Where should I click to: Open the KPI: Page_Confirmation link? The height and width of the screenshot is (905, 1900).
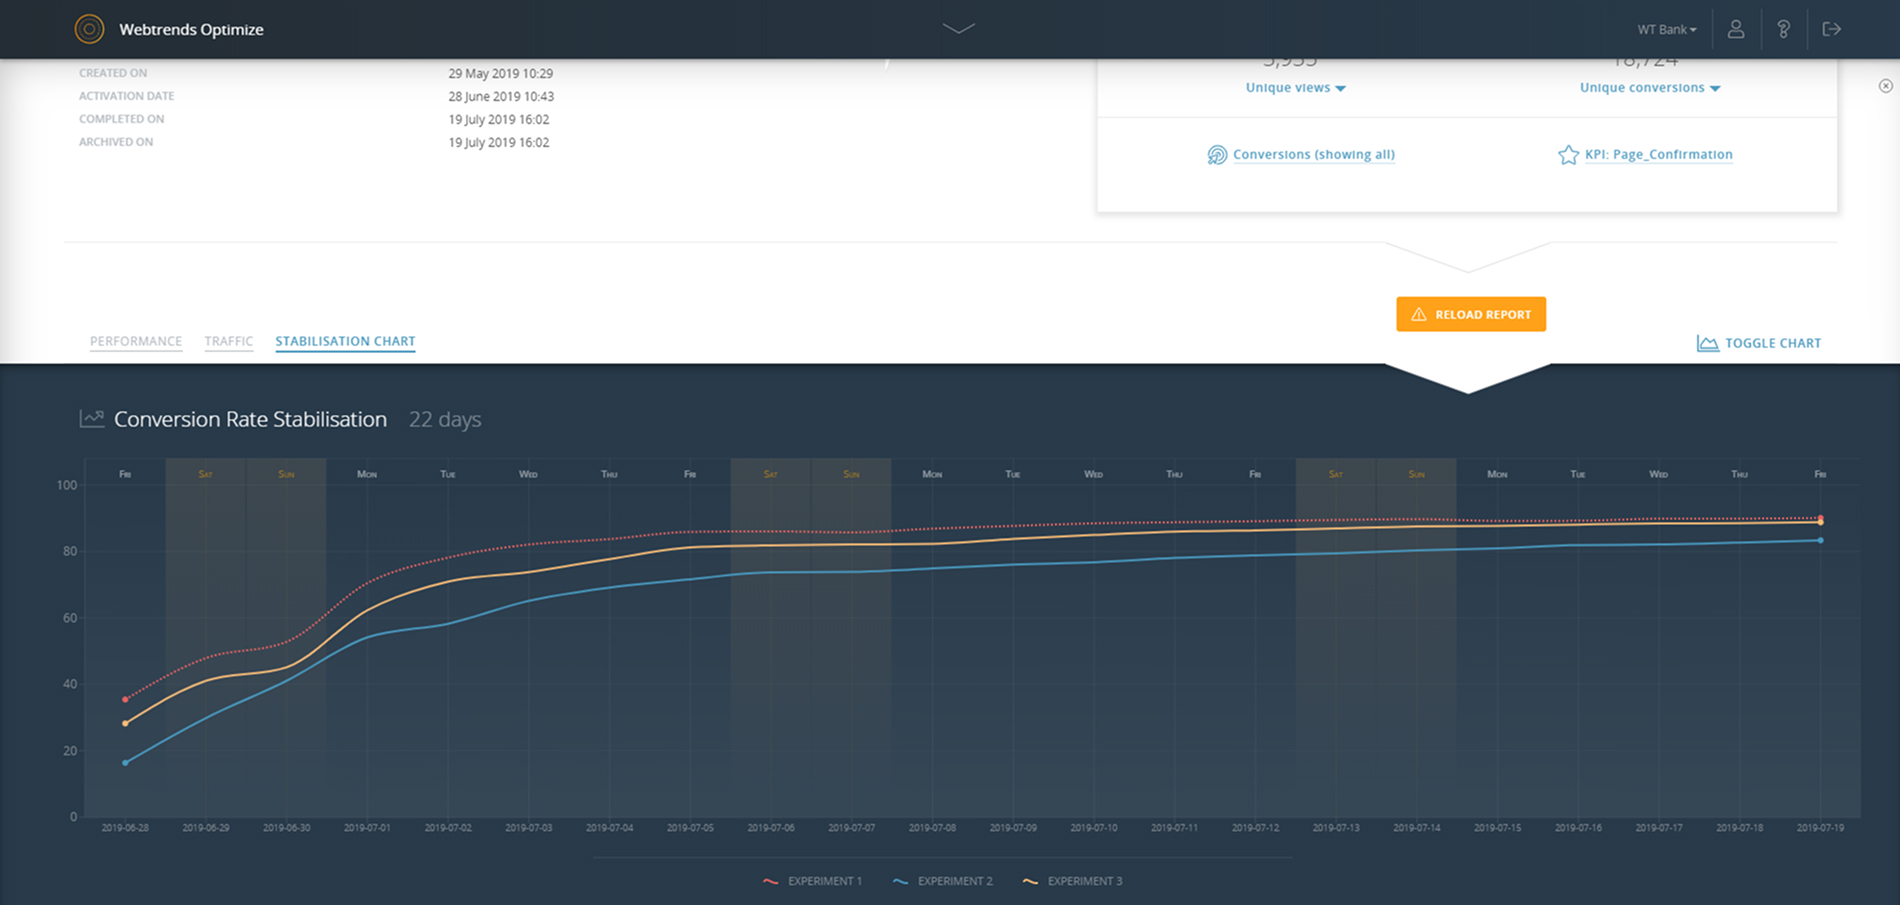click(x=1659, y=154)
